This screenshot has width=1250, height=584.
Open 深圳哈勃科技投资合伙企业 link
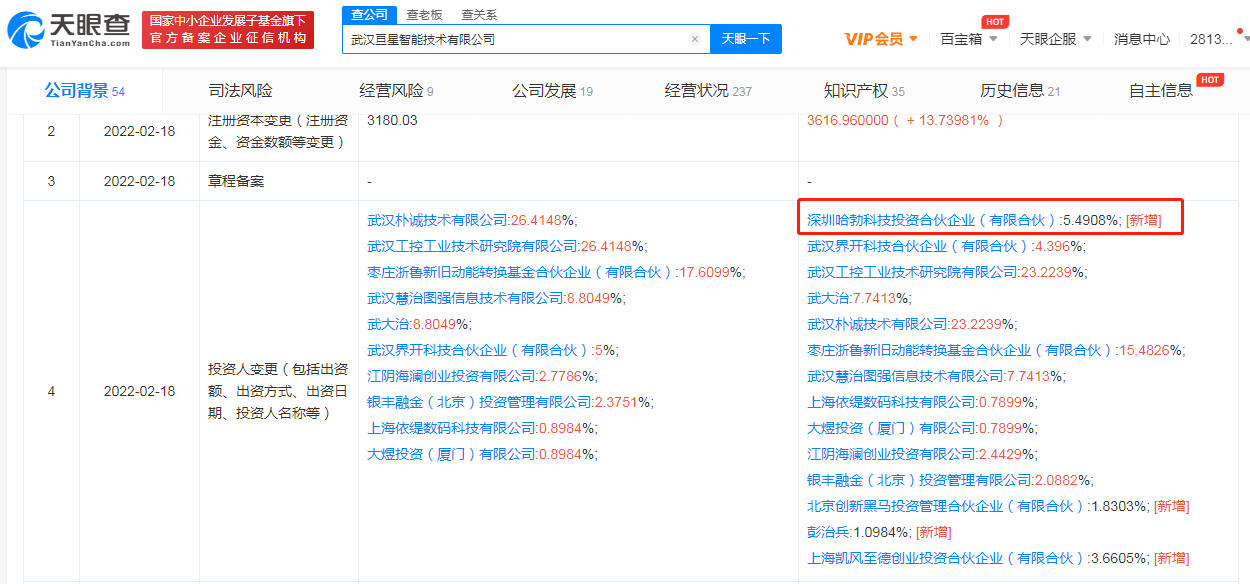point(931,219)
